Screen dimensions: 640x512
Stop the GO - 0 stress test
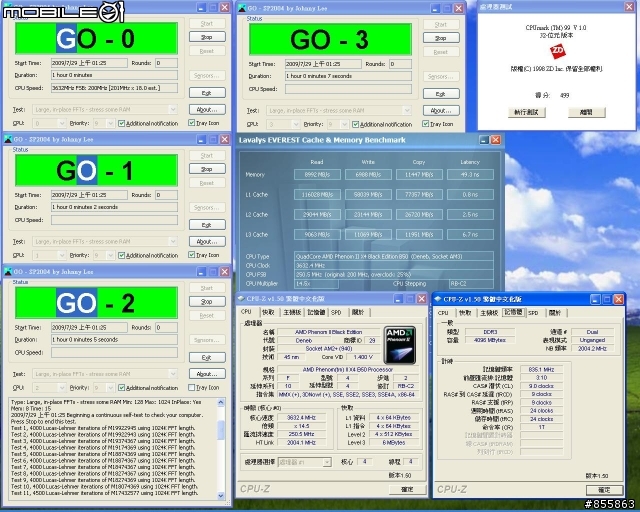tap(207, 37)
